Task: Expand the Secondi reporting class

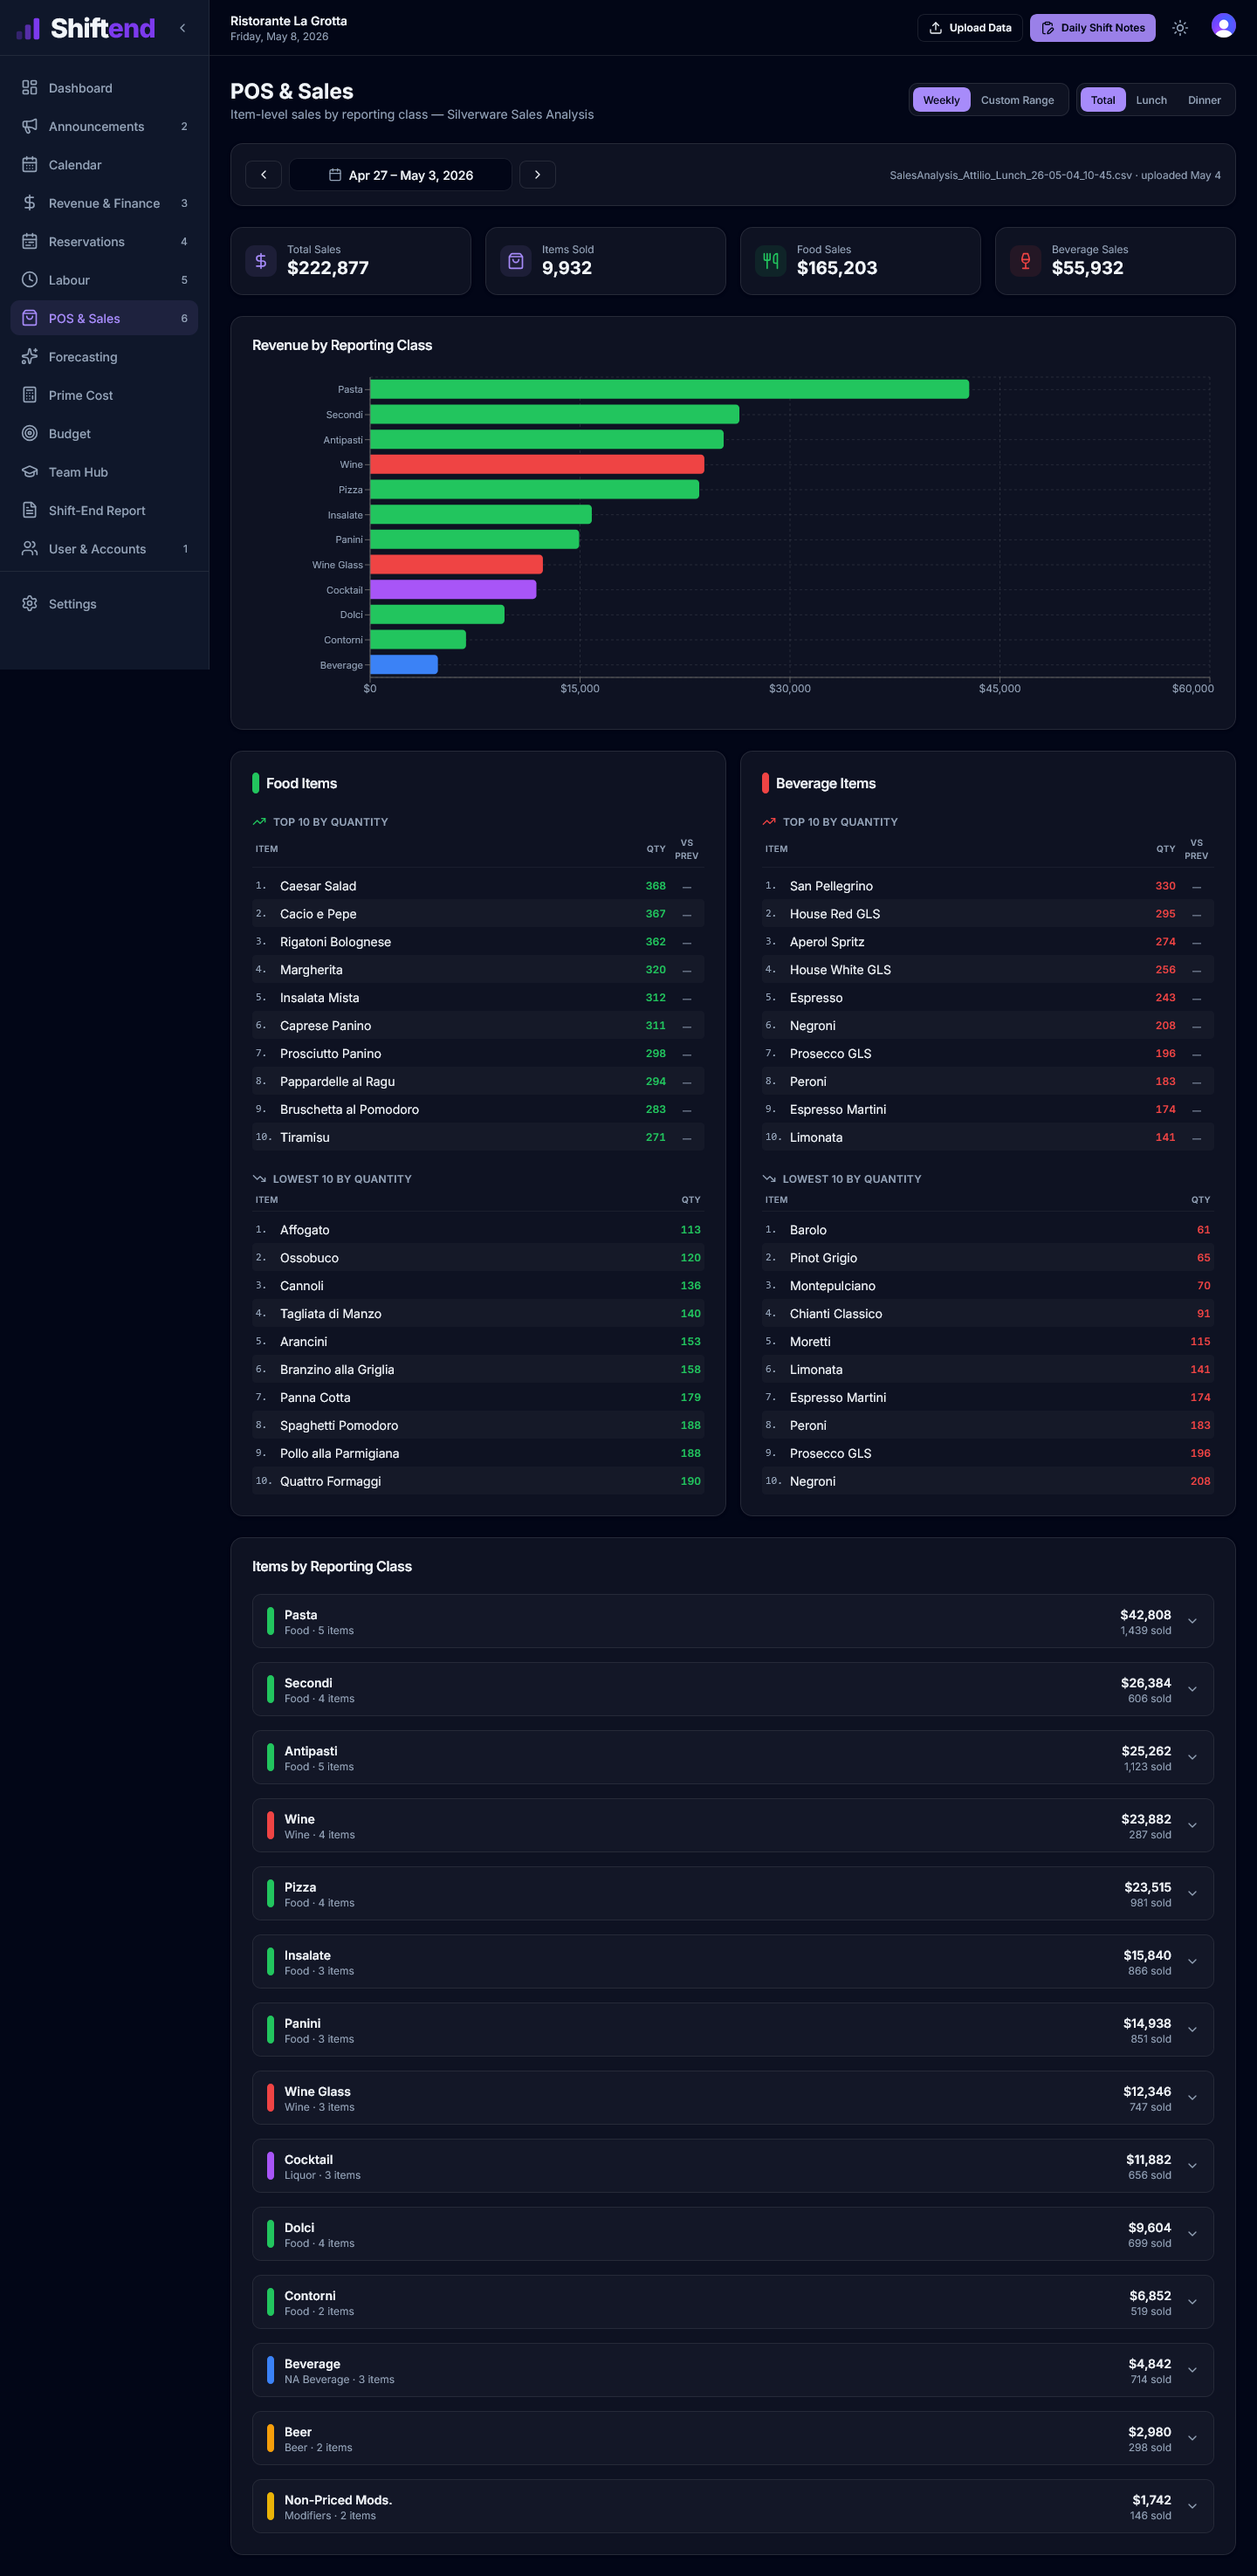Action: coord(733,1689)
